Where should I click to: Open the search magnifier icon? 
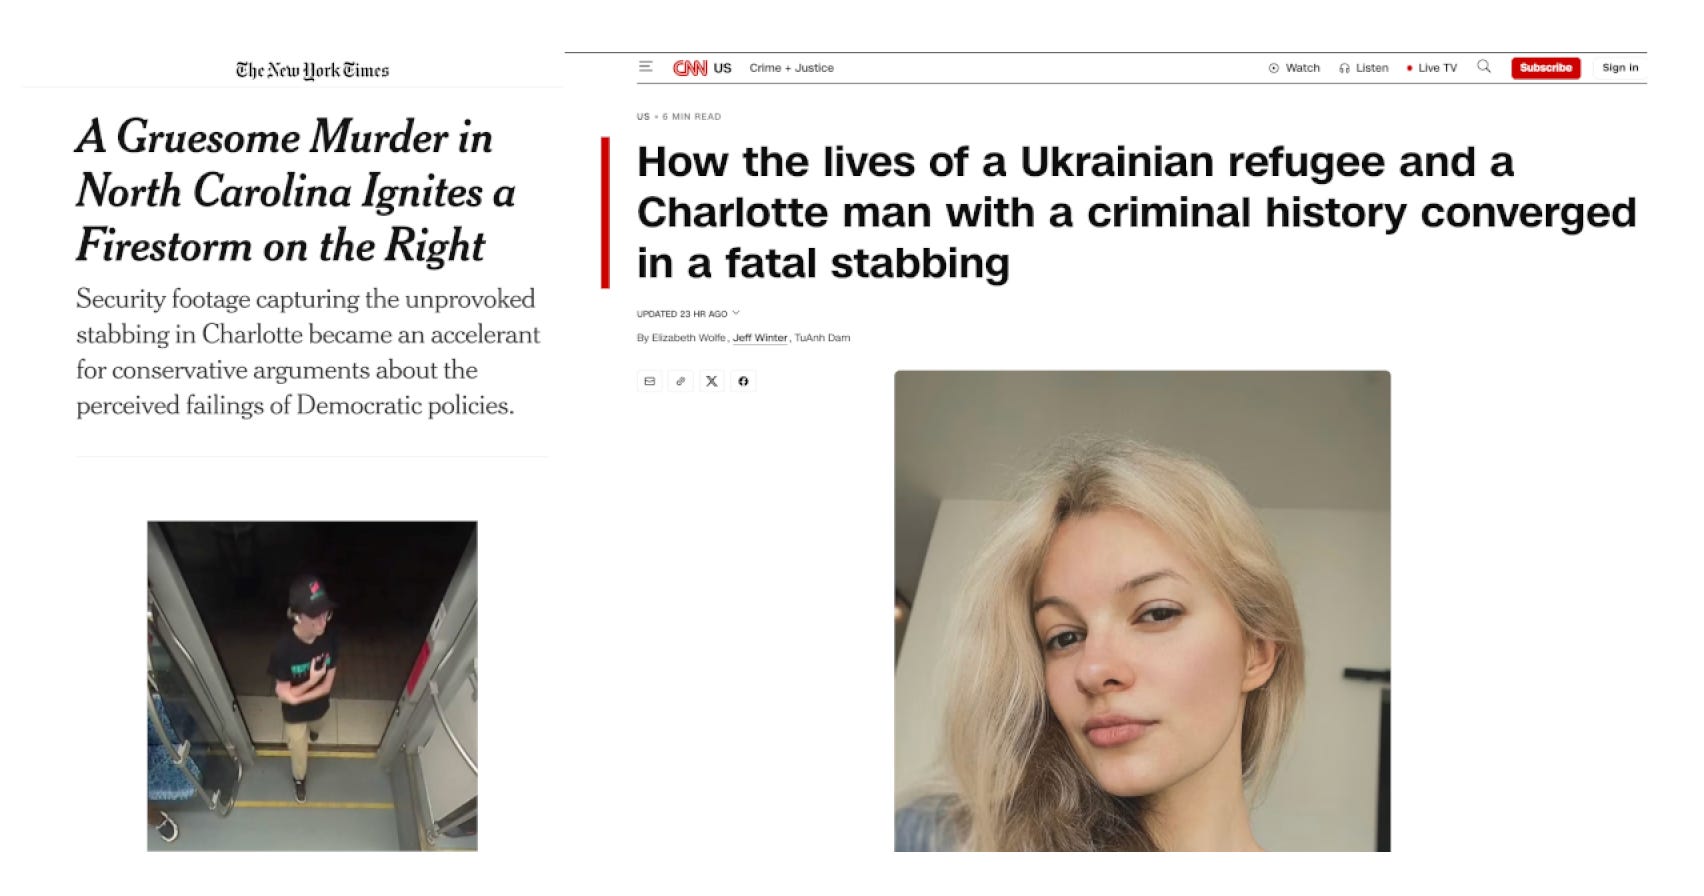coord(1484,67)
